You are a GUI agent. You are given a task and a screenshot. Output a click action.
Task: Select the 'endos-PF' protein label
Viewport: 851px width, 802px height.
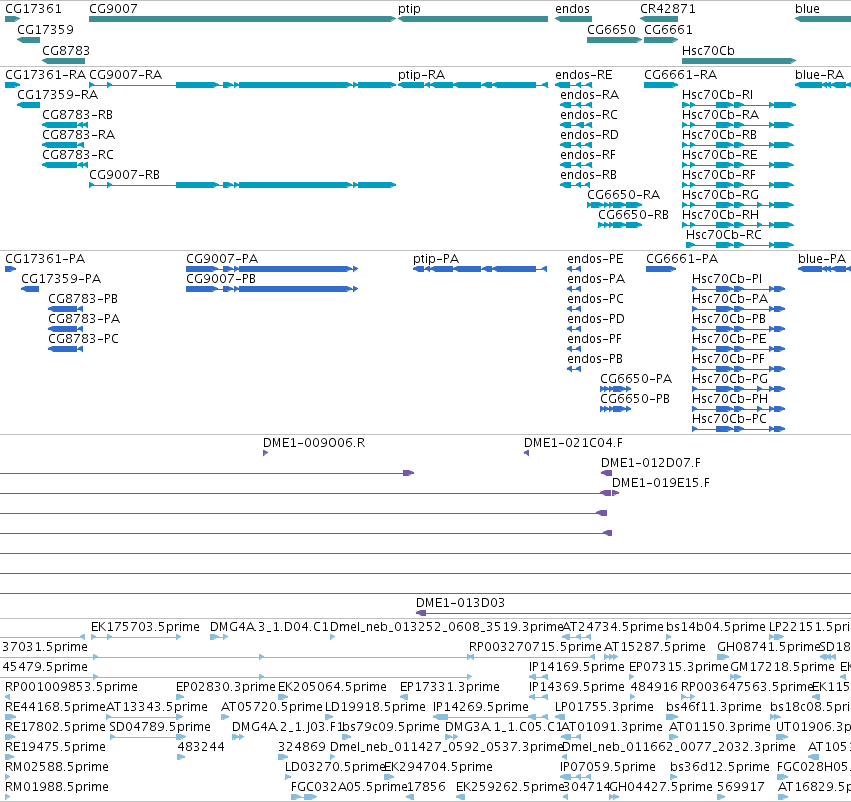[x=594, y=339]
